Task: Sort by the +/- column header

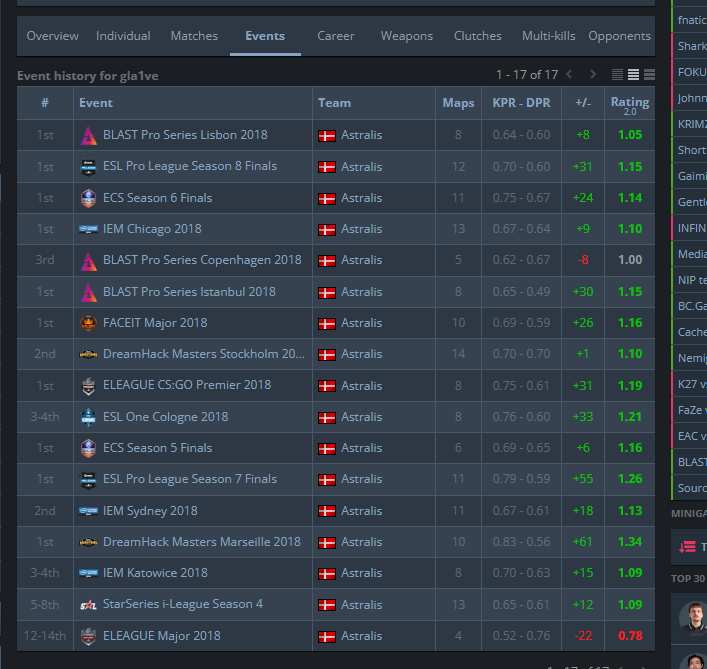Action: click(x=583, y=103)
